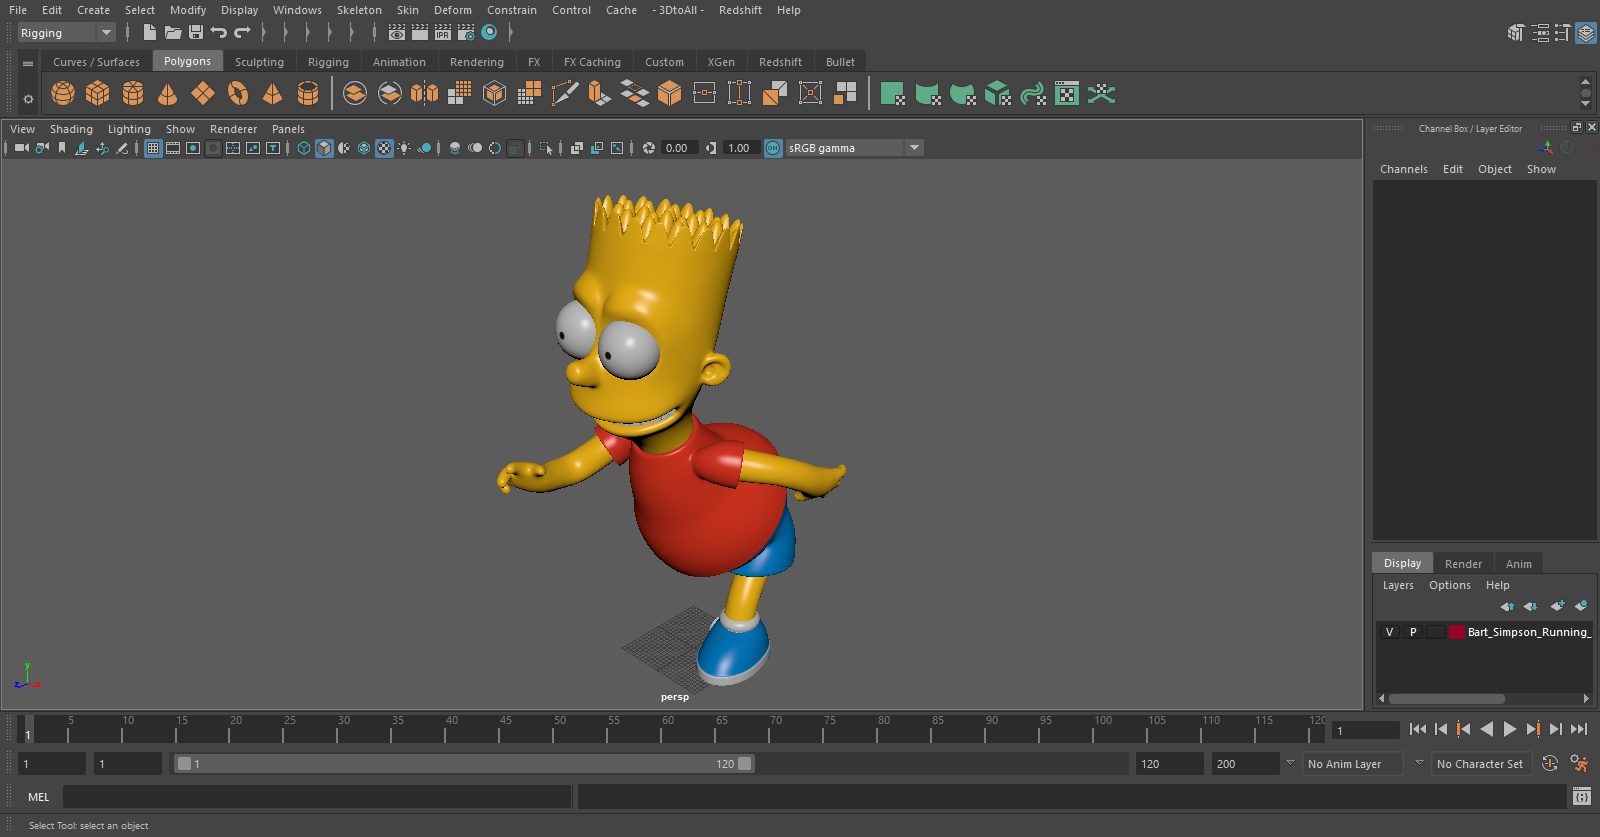Create a polygon cylinder from the shelf
The height and width of the screenshot is (837, 1600).
pos(133,94)
